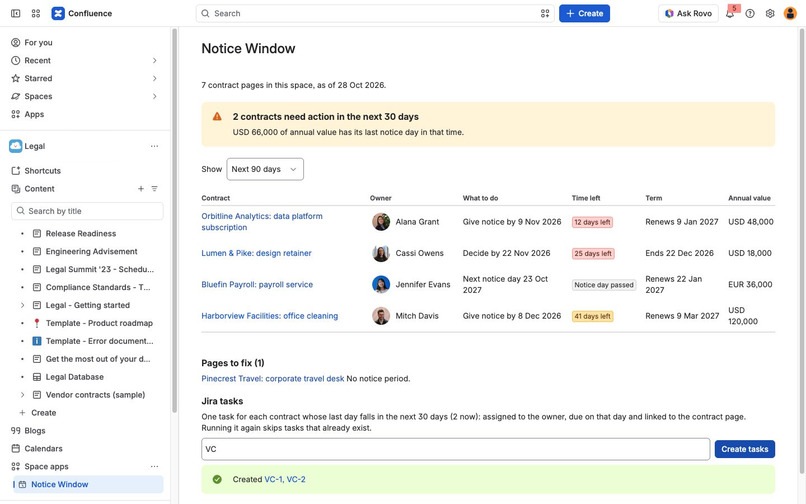Click the Legal Database table icon
This screenshot has width=806, height=504.
36,377
